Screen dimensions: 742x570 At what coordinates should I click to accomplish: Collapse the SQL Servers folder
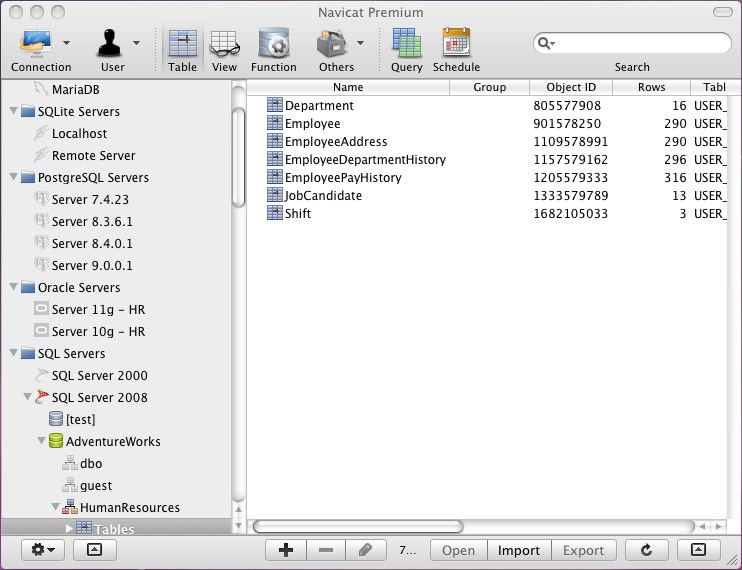[x=14, y=353]
